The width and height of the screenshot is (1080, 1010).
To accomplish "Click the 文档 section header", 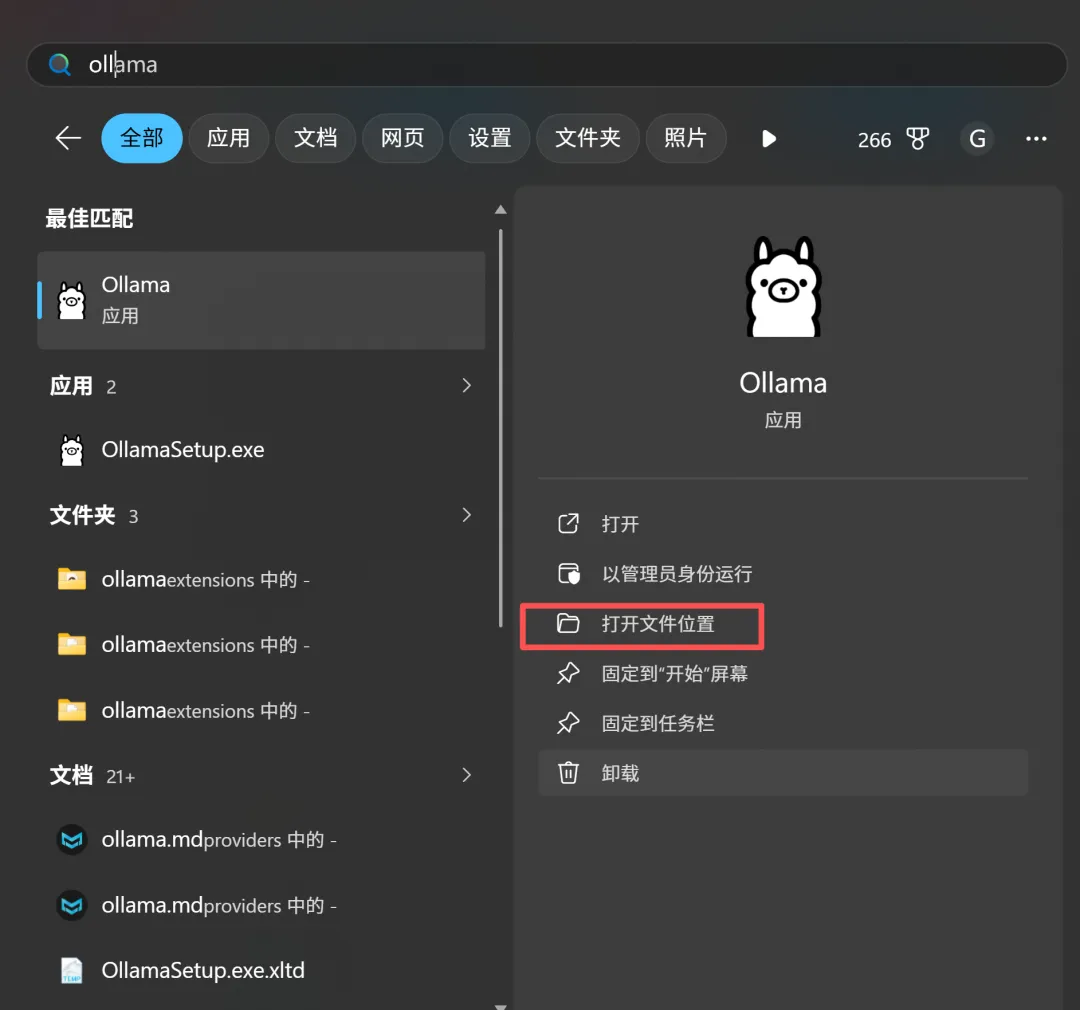I will [x=71, y=776].
